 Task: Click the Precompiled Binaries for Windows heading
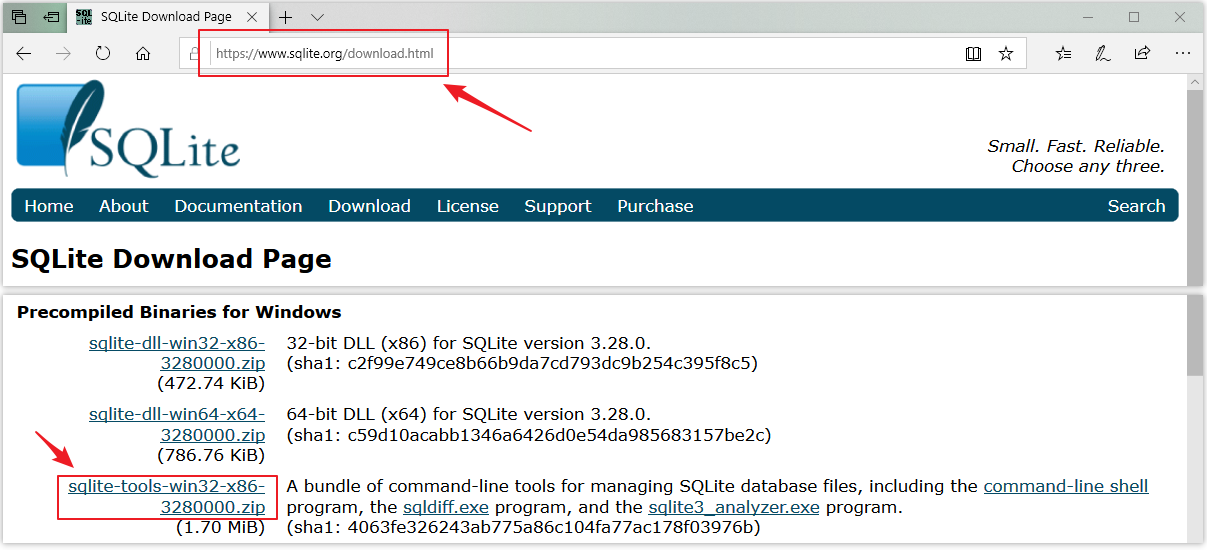coord(179,312)
